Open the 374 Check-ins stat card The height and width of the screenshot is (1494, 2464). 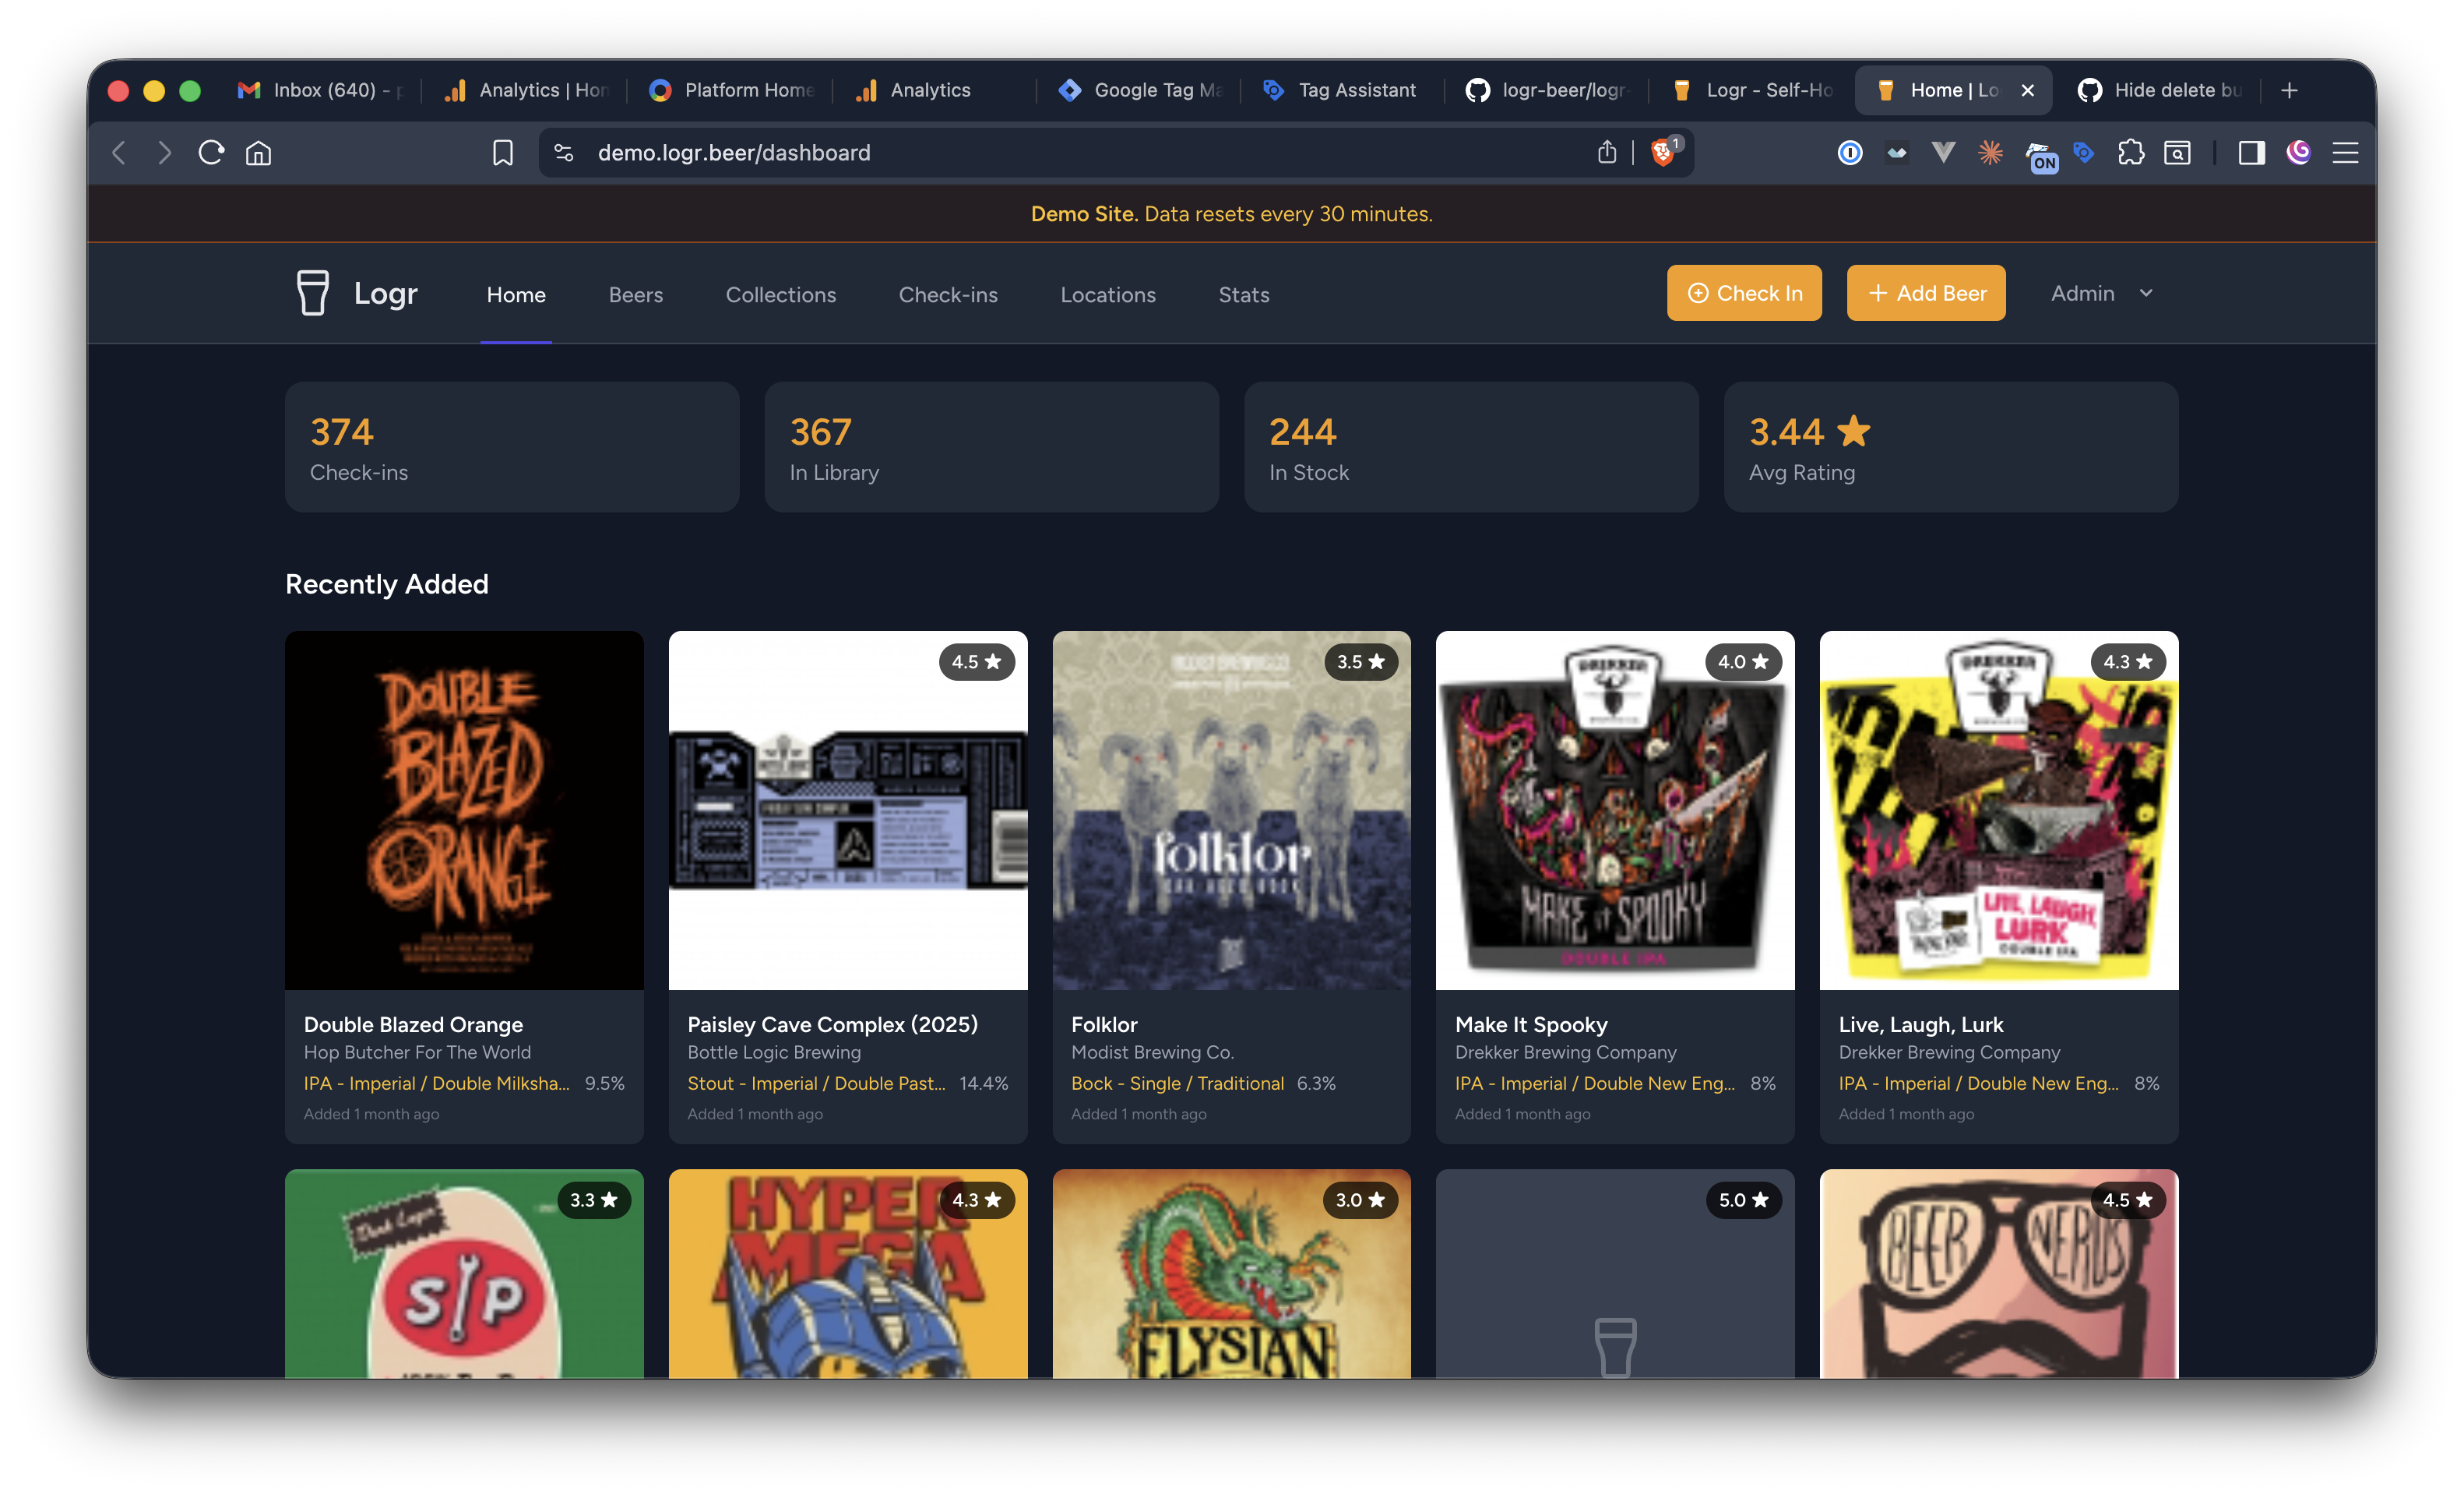512,447
